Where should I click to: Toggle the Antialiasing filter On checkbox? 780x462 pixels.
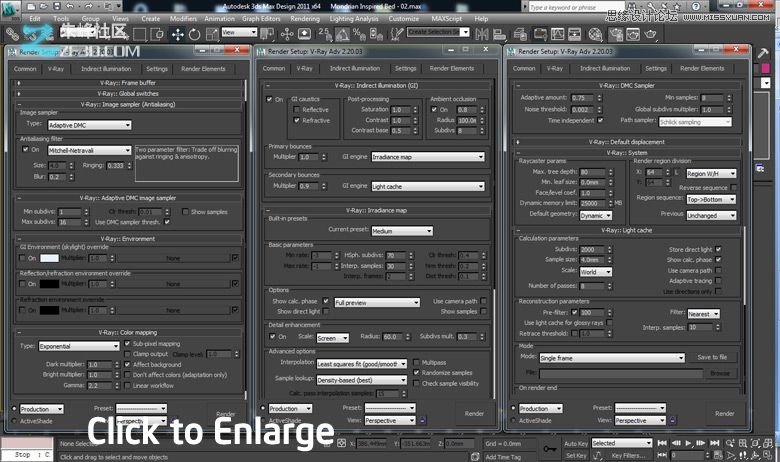25,149
